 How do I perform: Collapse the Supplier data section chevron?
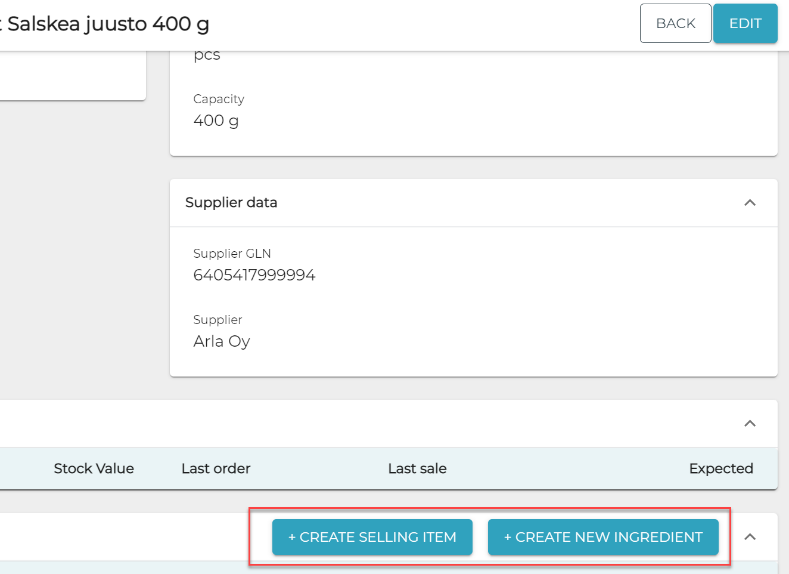749,202
